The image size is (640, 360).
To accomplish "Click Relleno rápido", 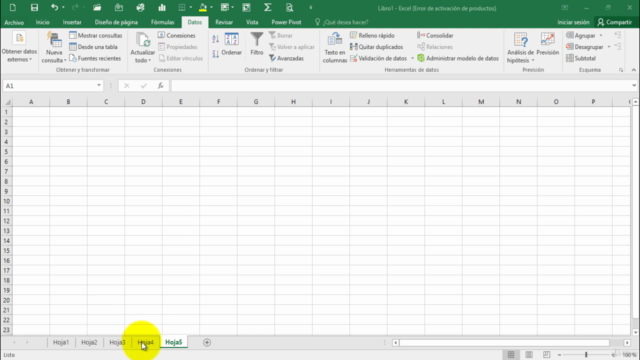I will click(372, 36).
